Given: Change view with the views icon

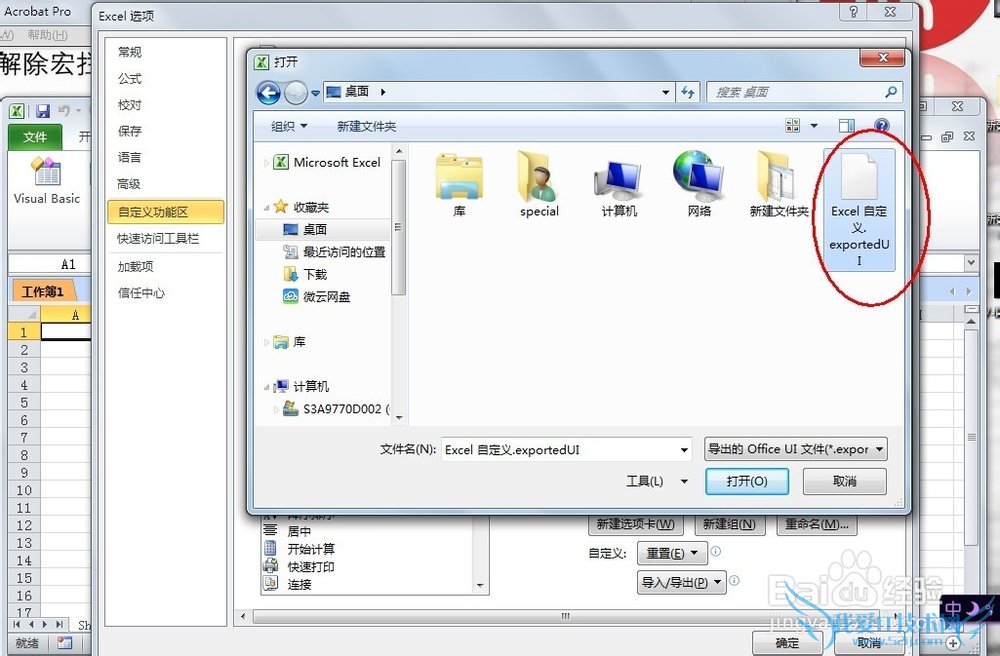Looking at the screenshot, I should click(793, 126).
